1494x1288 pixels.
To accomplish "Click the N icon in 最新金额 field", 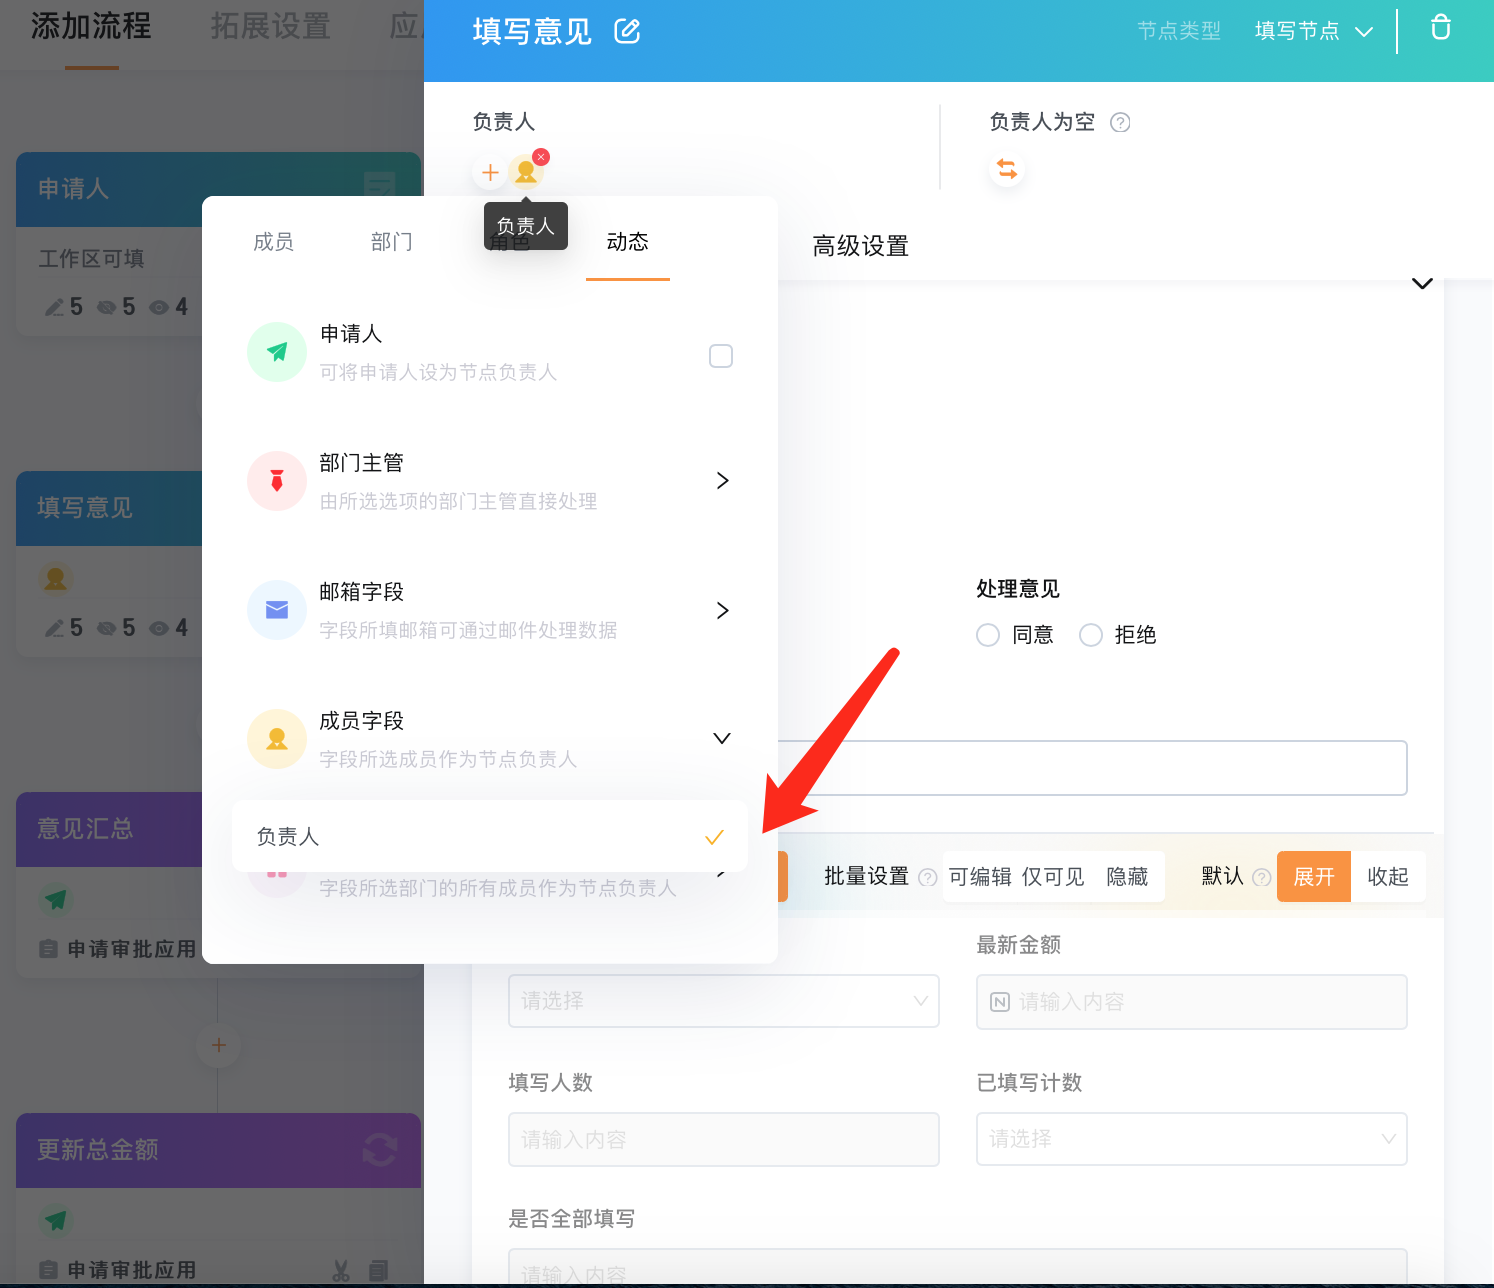I will point(1000,1002).
